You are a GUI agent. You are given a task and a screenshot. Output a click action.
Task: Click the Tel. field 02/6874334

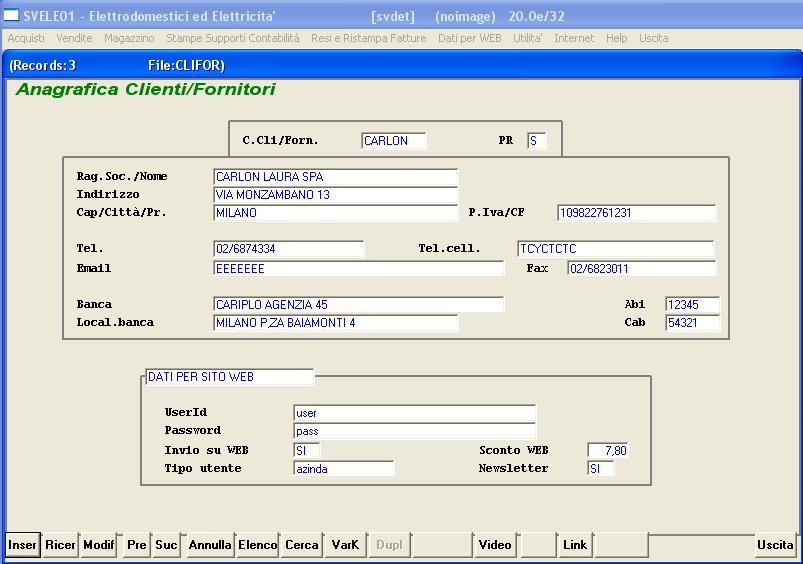pyautogui.click(x=288, y=249)
